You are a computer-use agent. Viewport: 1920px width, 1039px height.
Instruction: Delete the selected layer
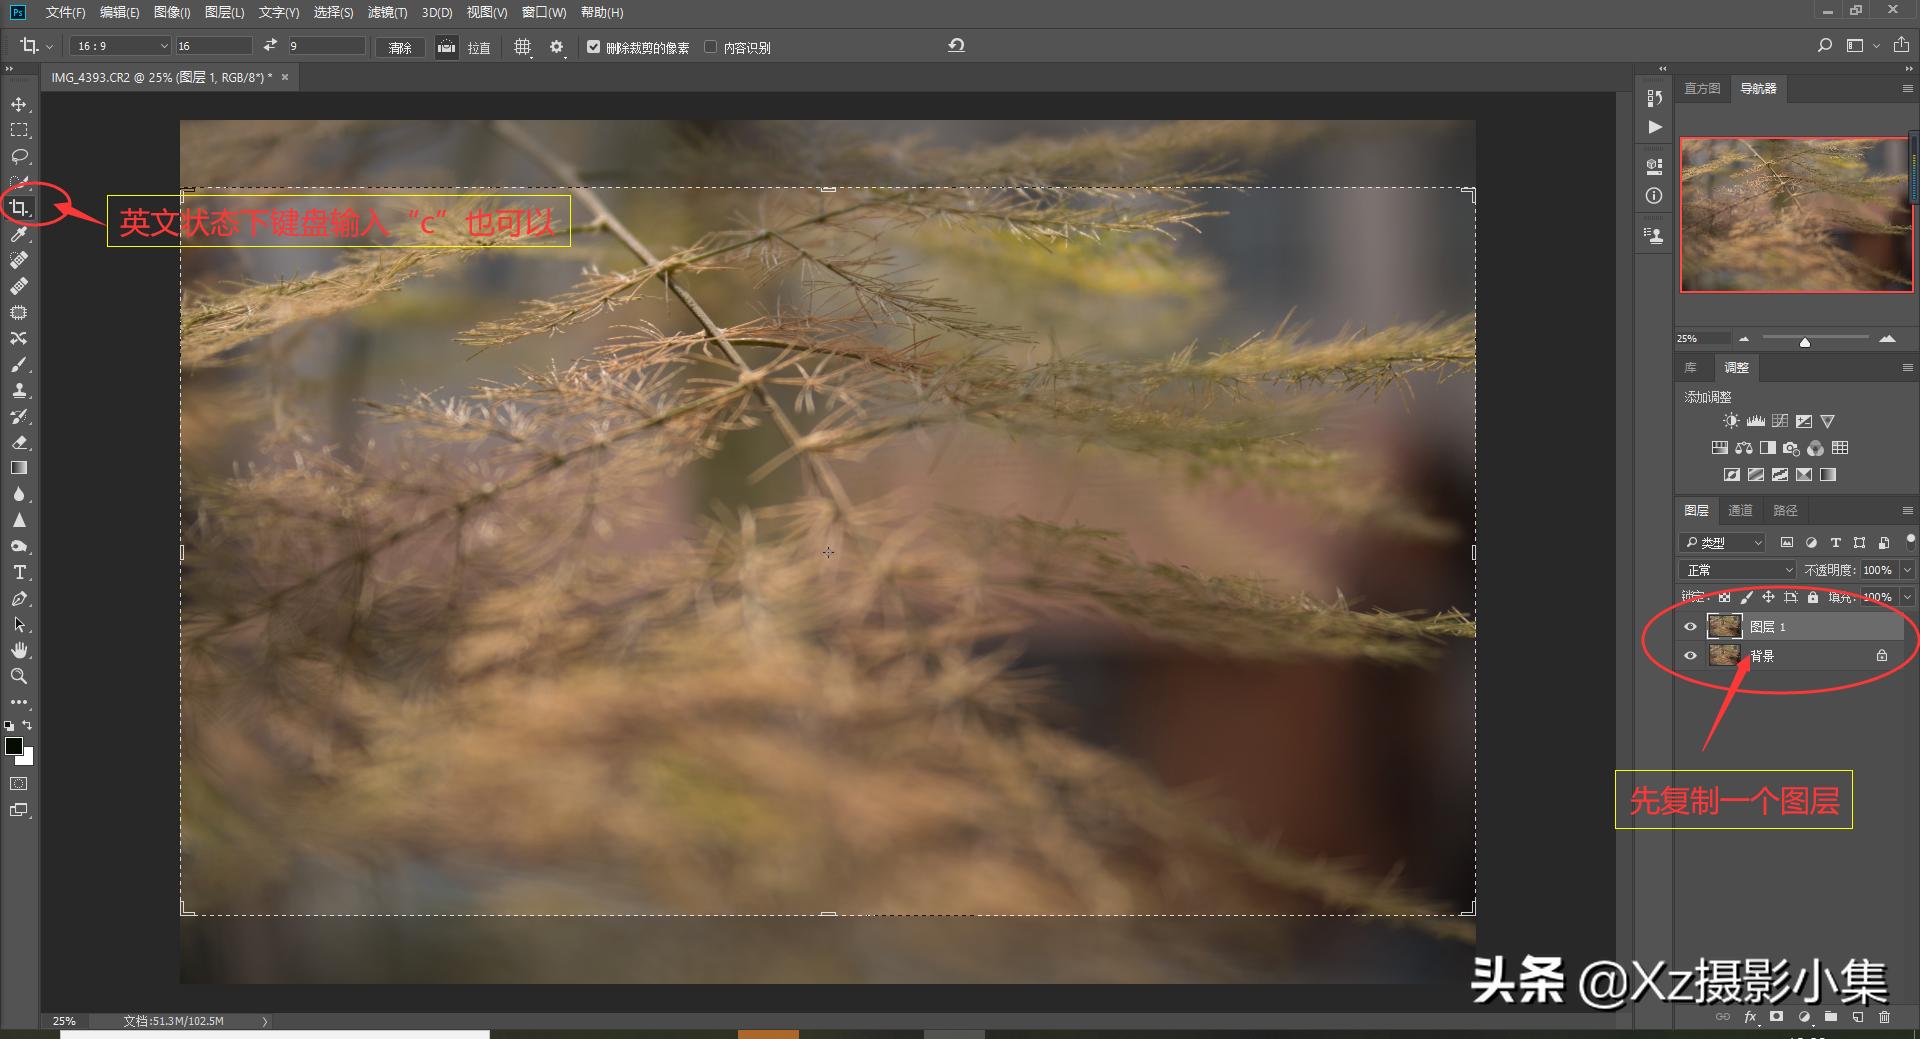(1884, 1017)
